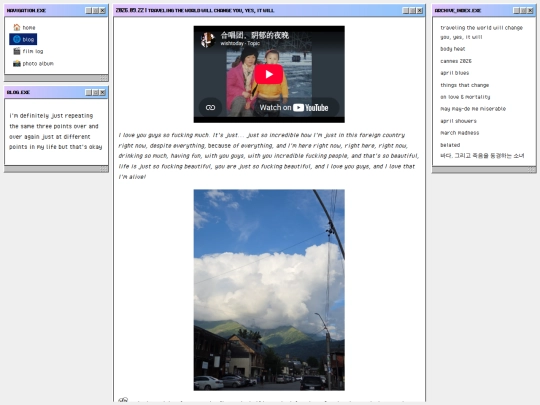This screenshot has height=405, width=540.
Task: Copy link icon in video embed
Action: click(x=210, y=107)
